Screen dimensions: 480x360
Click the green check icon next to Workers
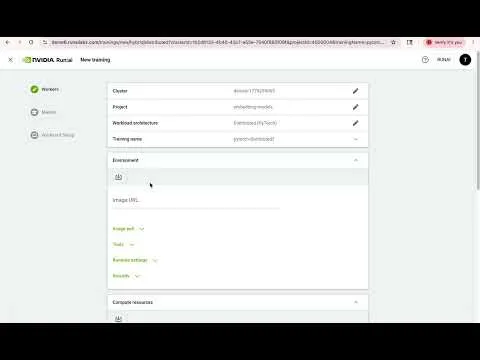(34, 89)
